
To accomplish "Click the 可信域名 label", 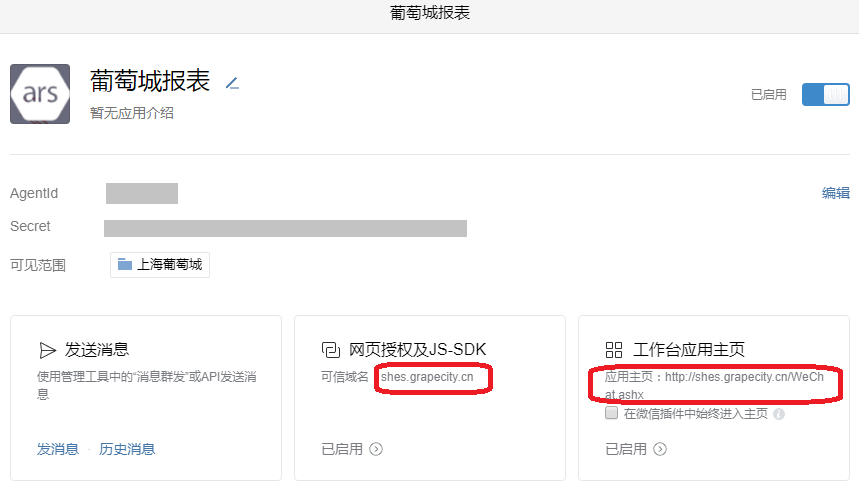I will [x=345, y=377].
